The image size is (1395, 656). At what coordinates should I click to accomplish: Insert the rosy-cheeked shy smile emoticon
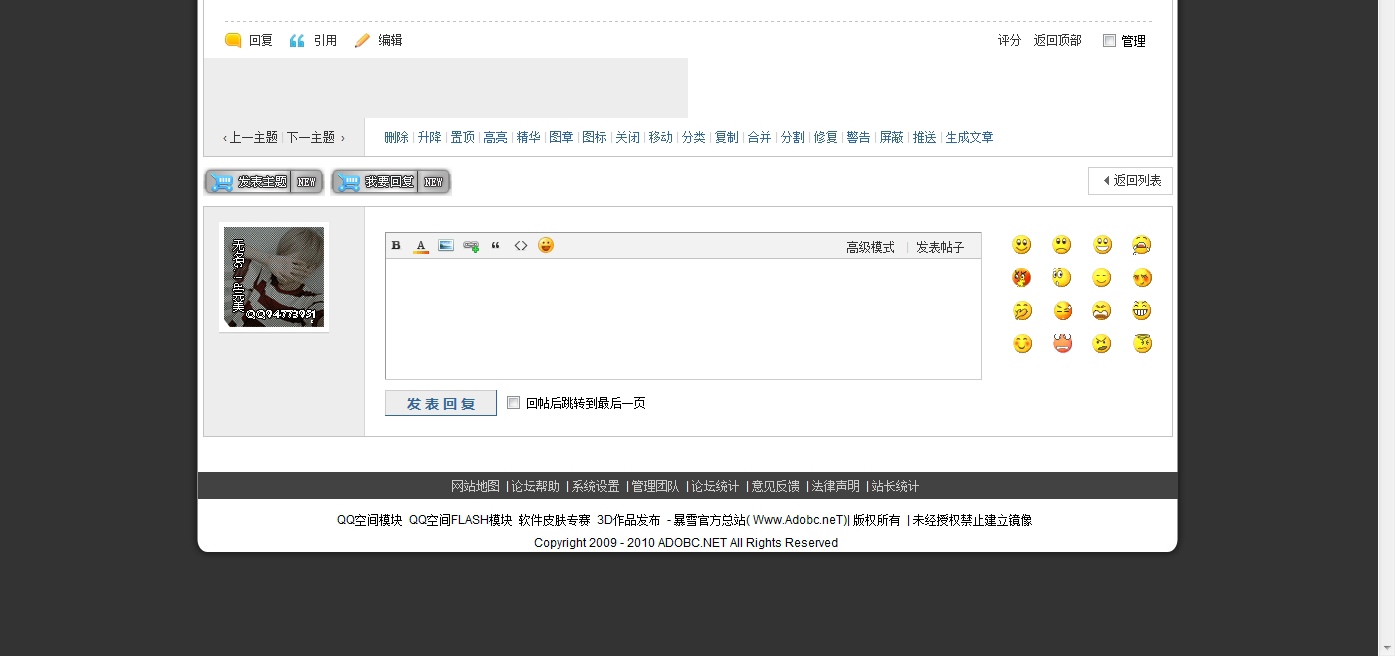pos(1022,344)
